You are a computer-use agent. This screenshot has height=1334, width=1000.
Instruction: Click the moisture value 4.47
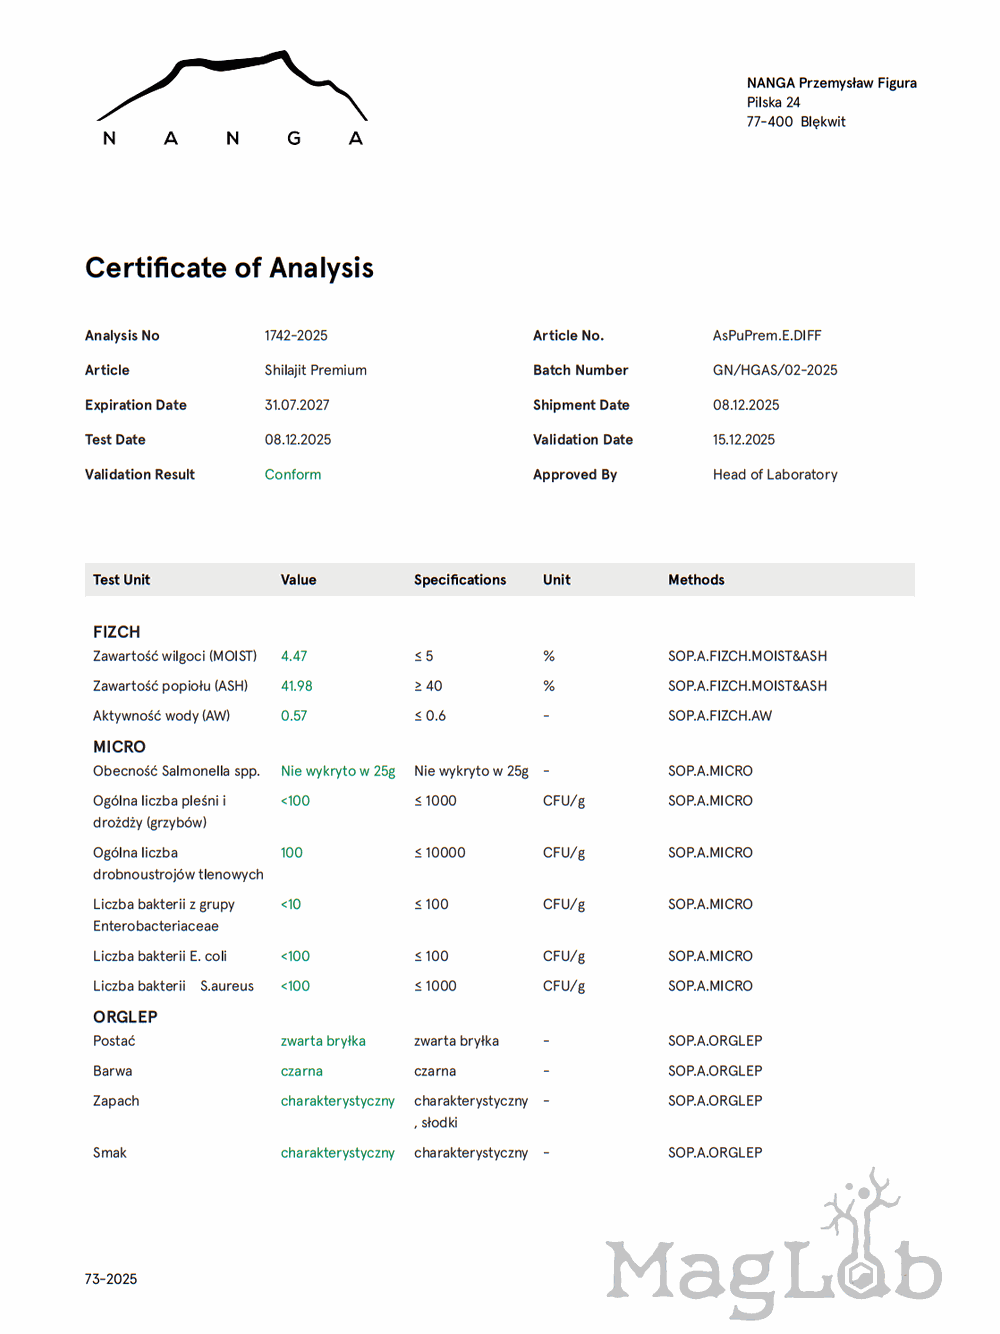point(294,657)
